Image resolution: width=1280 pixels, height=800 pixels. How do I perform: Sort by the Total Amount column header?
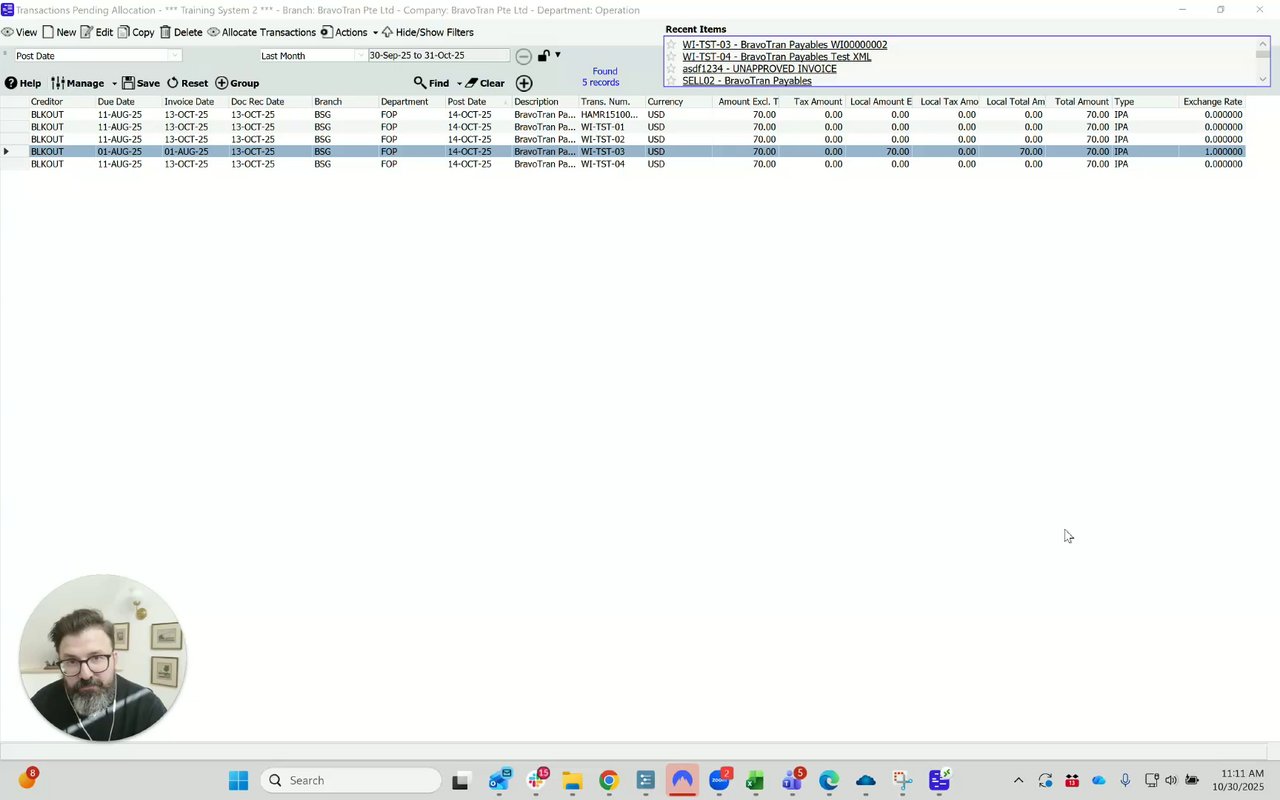pos(1081,102)
